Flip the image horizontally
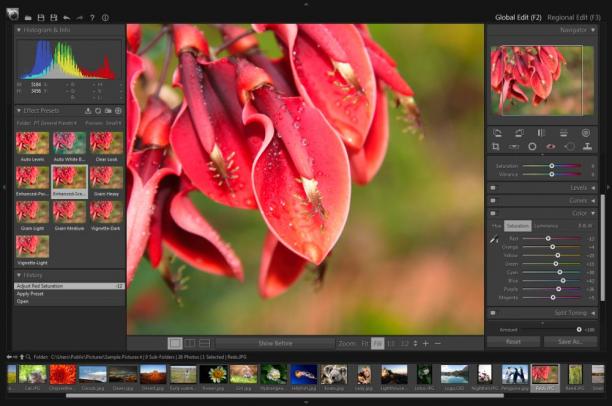The image size is (612, 406). click(541, 133)
